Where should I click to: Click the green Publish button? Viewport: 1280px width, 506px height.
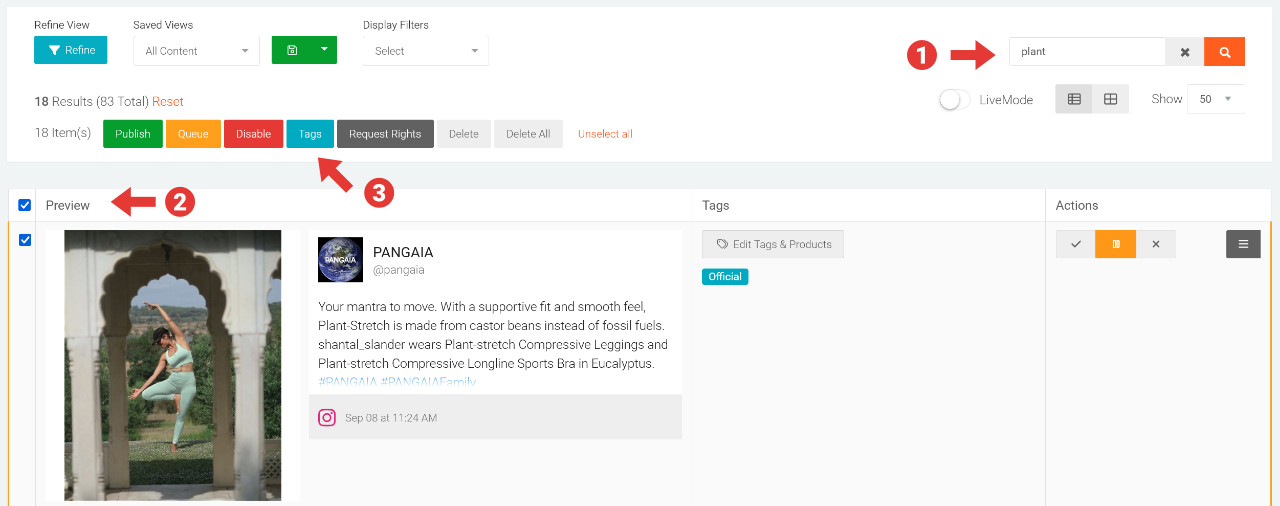tap(133, 134)
